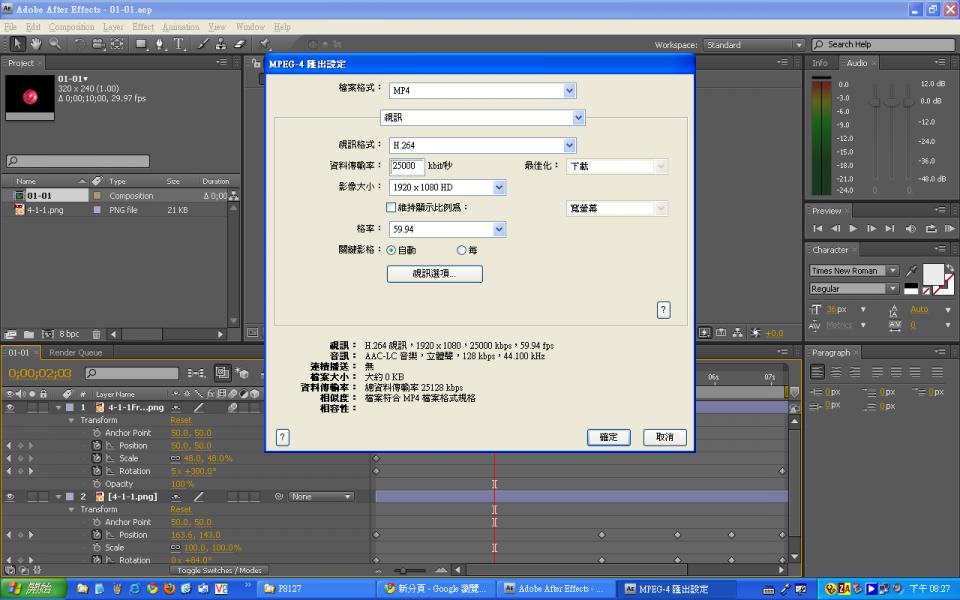Screen dimensions: 960x600
Task: Click the eyedropper in Character panel
Action: 911,271
